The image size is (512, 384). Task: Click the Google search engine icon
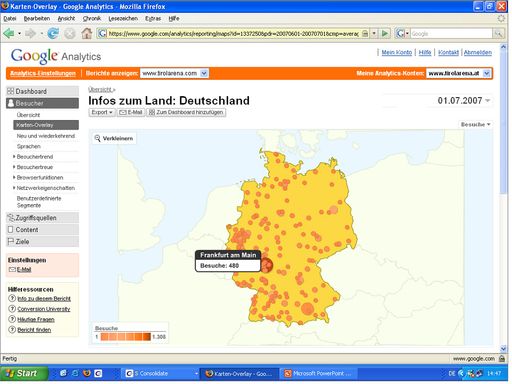pyautogui.click(x=400, y=34)
